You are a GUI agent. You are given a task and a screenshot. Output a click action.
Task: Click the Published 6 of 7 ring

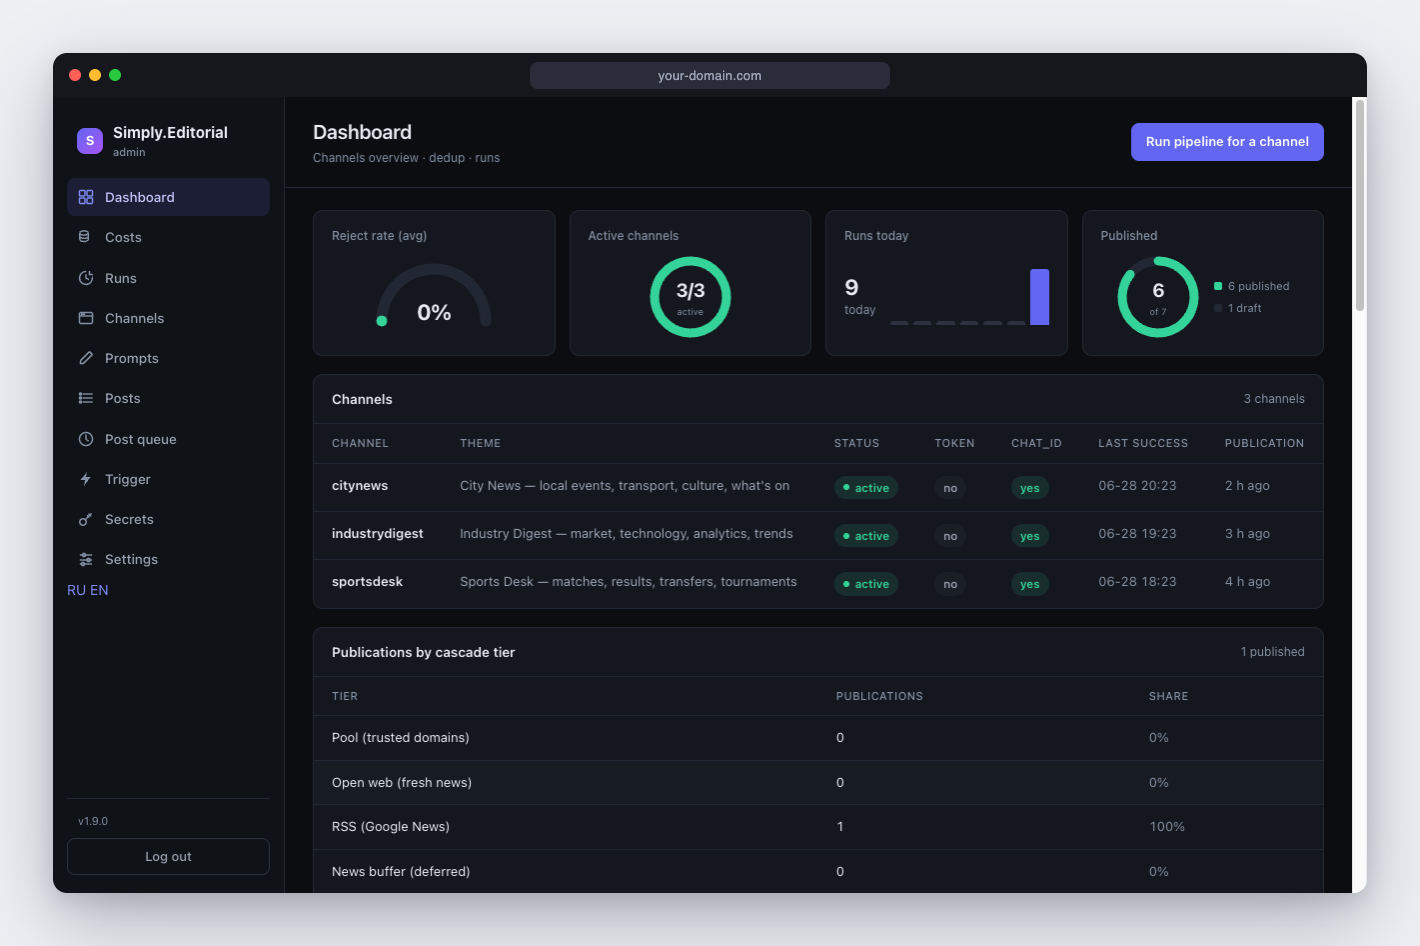[x=1158, y=297]
